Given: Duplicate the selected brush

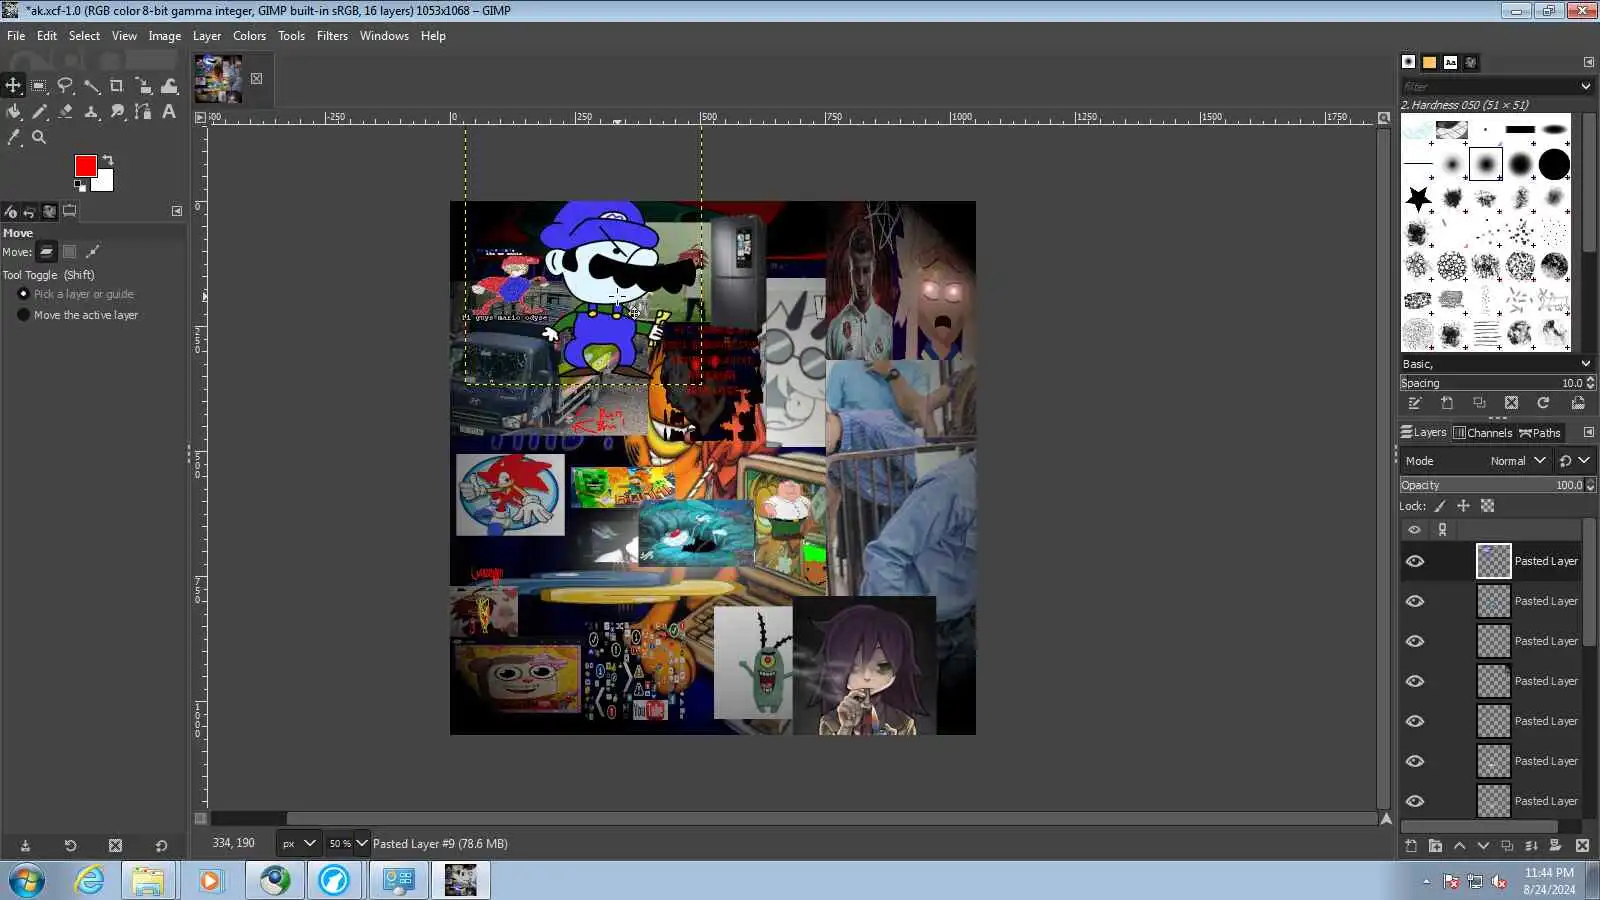Looking at the screenshot, I should (1479, 403).
